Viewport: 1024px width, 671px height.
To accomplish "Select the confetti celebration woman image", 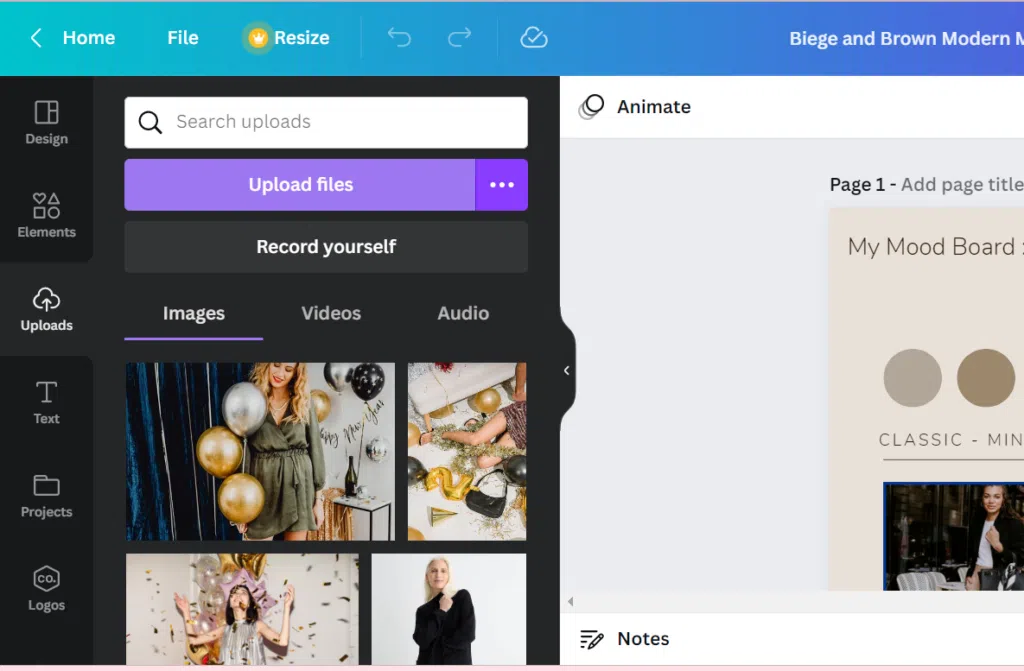I will (242, 609).
